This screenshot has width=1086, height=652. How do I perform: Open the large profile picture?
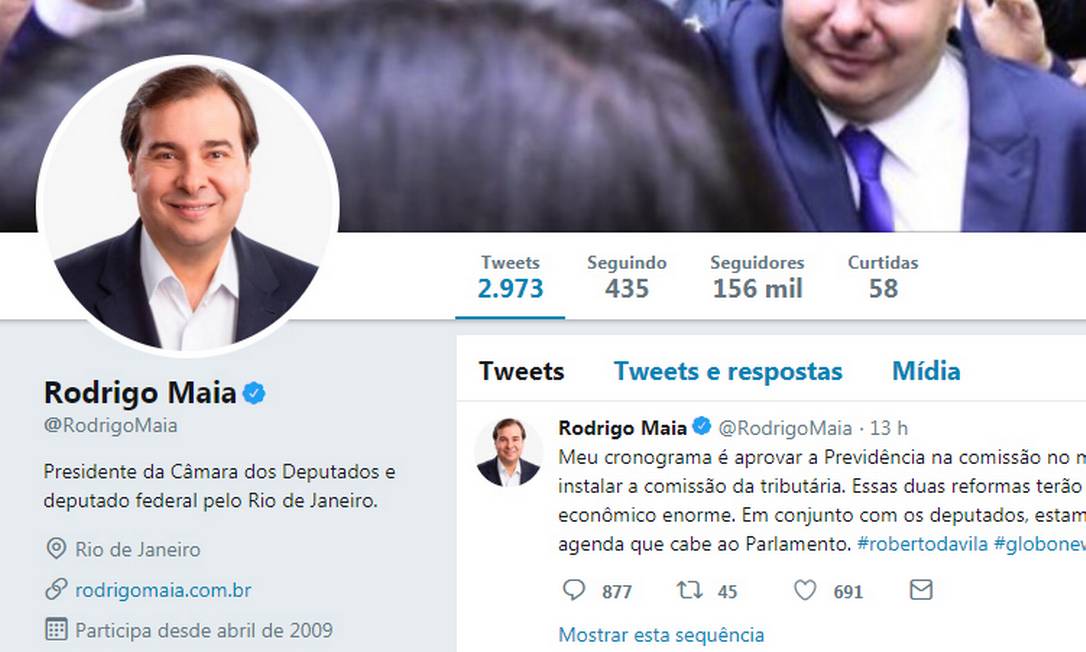(187, 205)
